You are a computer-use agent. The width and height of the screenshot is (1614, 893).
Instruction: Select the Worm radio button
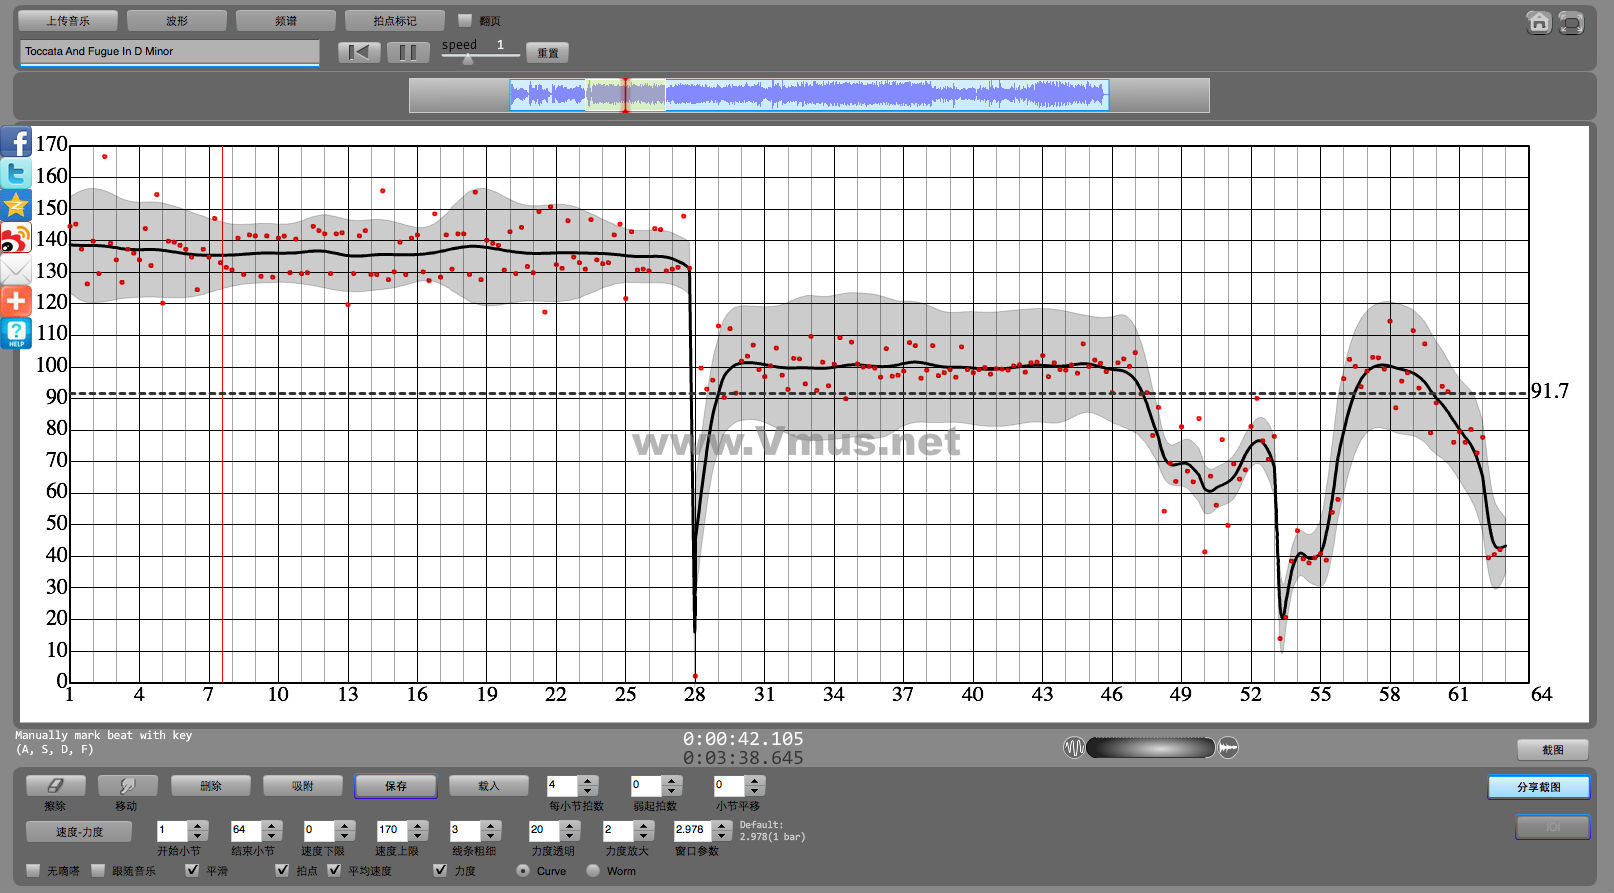(x=593, y=870)
